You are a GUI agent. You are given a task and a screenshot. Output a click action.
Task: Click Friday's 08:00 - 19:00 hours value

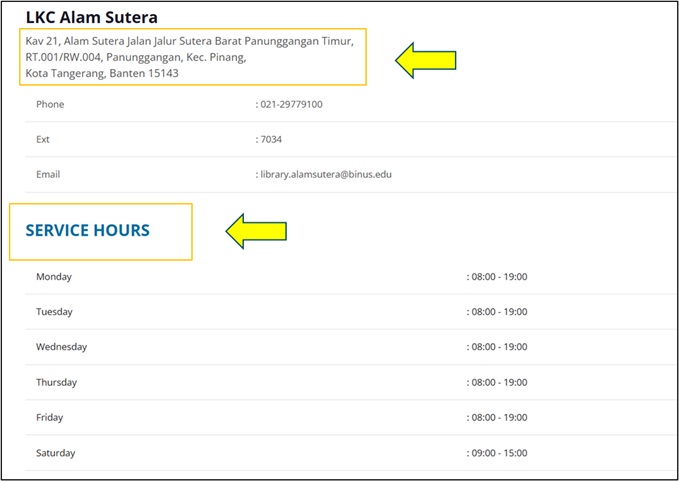click(x=498, y=418)
